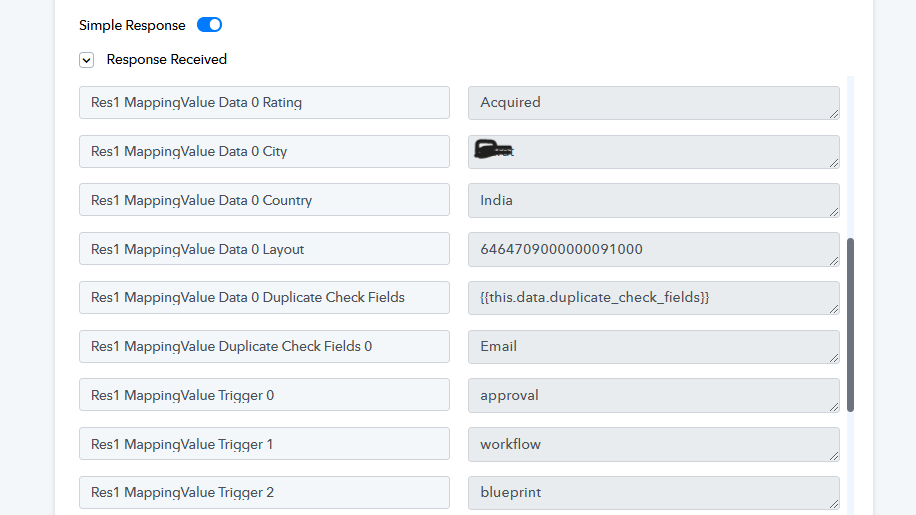Click the Res1 MappingValue Data 0 Rating field
This screenshot has width=916, height=515.
(264, 103)
